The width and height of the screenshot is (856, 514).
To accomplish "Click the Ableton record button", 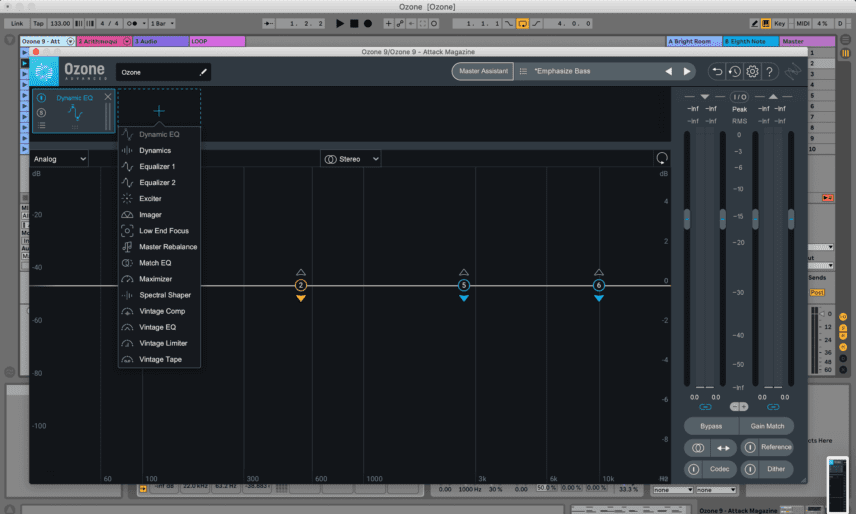I will tap(368, 23).
